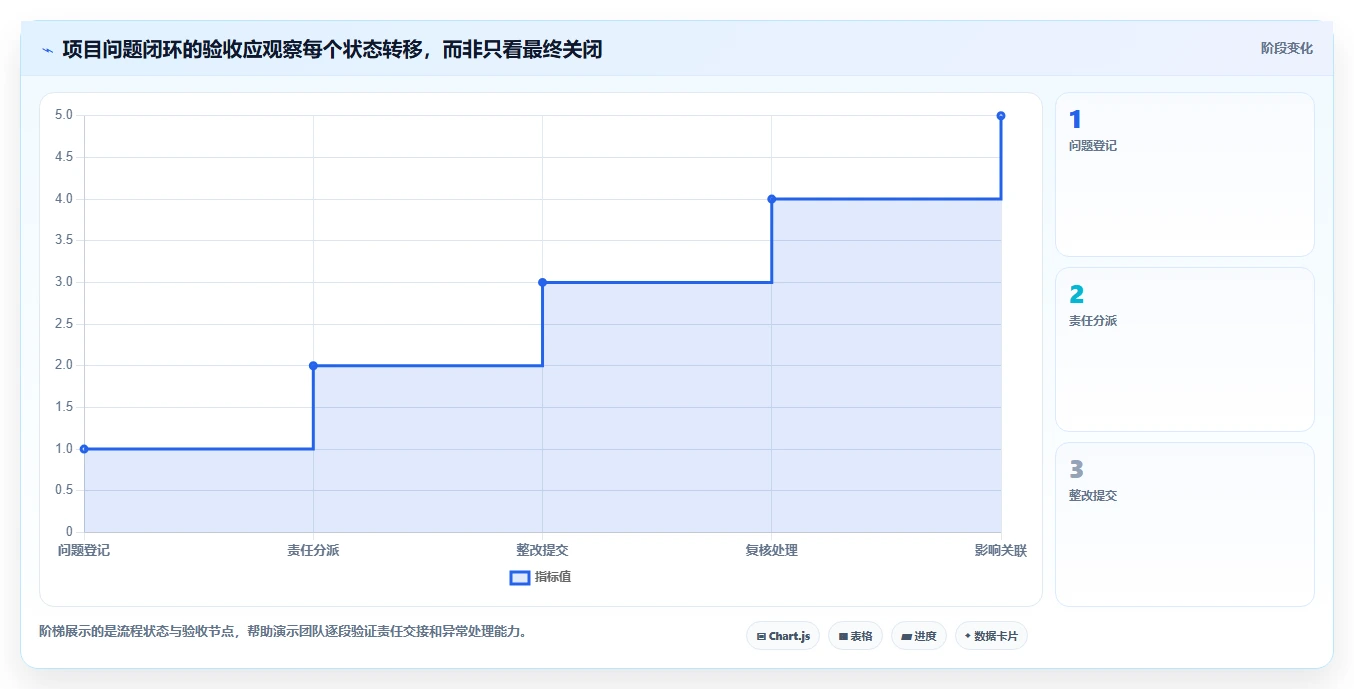This screenshot has width=1354, height=689.
Task: Click the footnote text starting 阶梯展示
Action: (x=283, y=631)
